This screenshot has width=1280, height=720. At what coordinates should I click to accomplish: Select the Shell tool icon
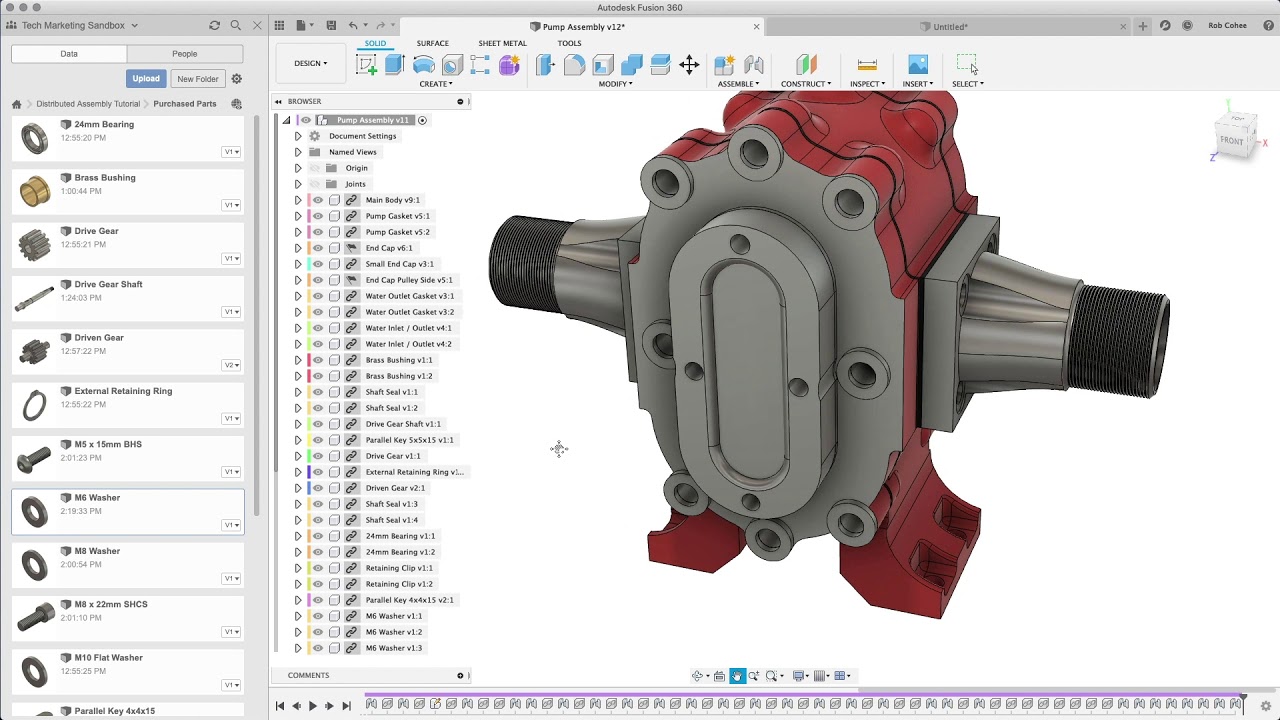pyautogui.click(x=603, y=65)
